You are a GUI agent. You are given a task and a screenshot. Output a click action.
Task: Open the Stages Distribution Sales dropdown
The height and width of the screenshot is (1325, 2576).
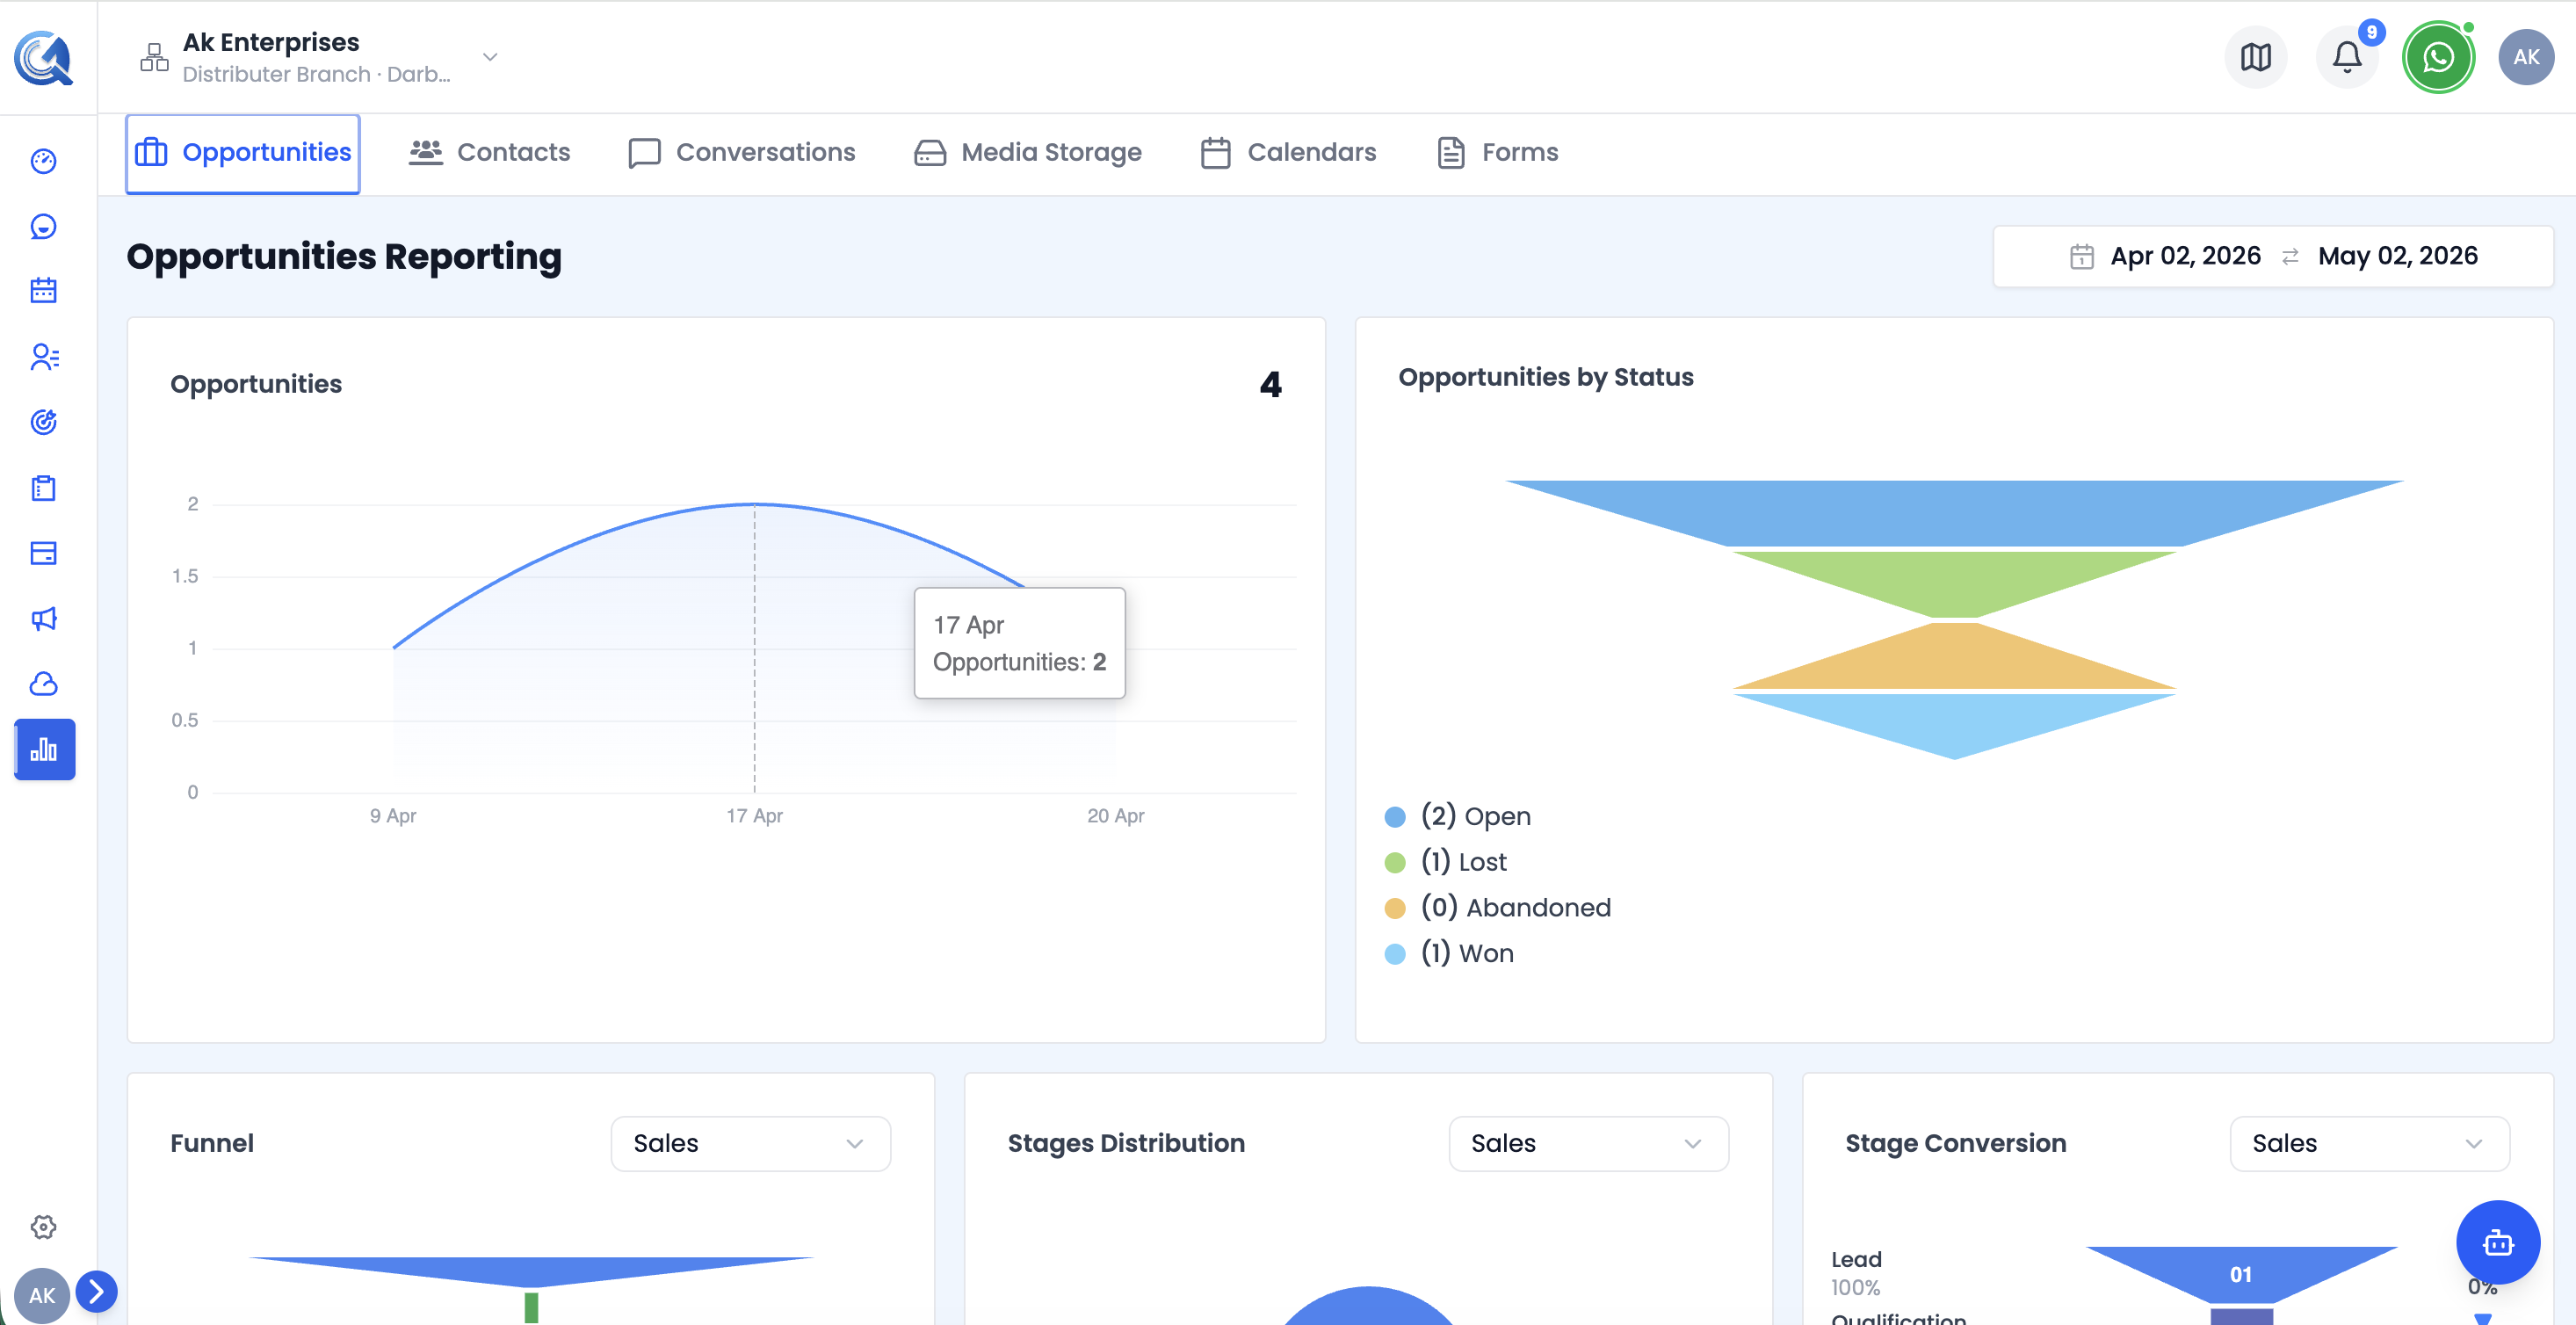pos(1588,1143)
